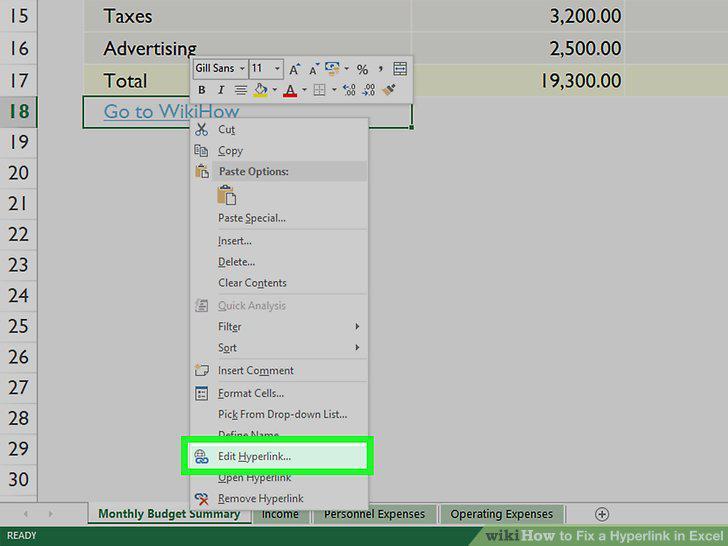Image resolution: width=728 pixels, height=546 pixels.
Task: Apply percent style format
Action: (363, 70)
